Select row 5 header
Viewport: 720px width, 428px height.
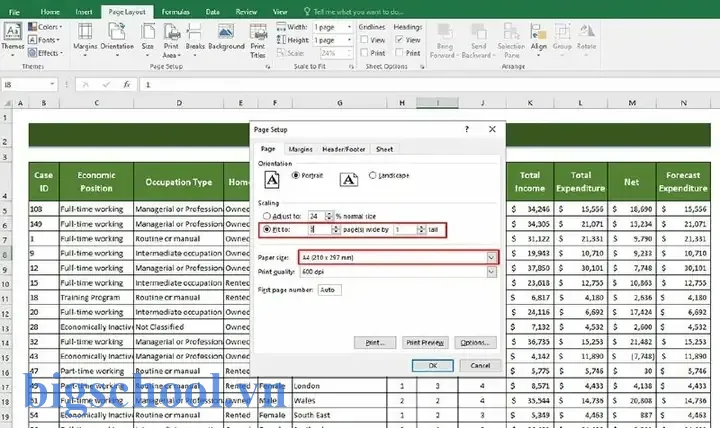pyautogui.click(x=6, y=210)
